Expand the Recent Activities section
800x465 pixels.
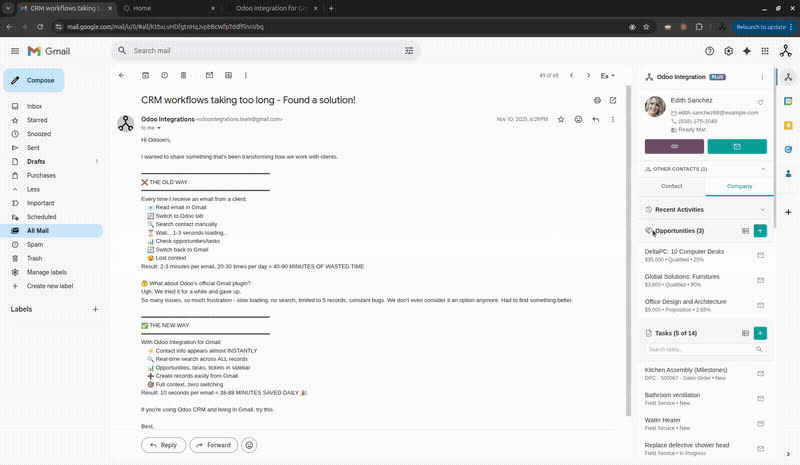click(707, 210)
